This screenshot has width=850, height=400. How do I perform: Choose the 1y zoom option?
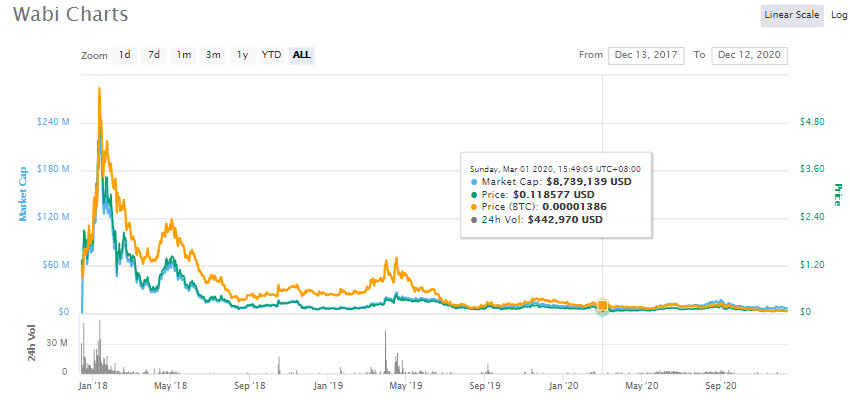tap(242, 55)
